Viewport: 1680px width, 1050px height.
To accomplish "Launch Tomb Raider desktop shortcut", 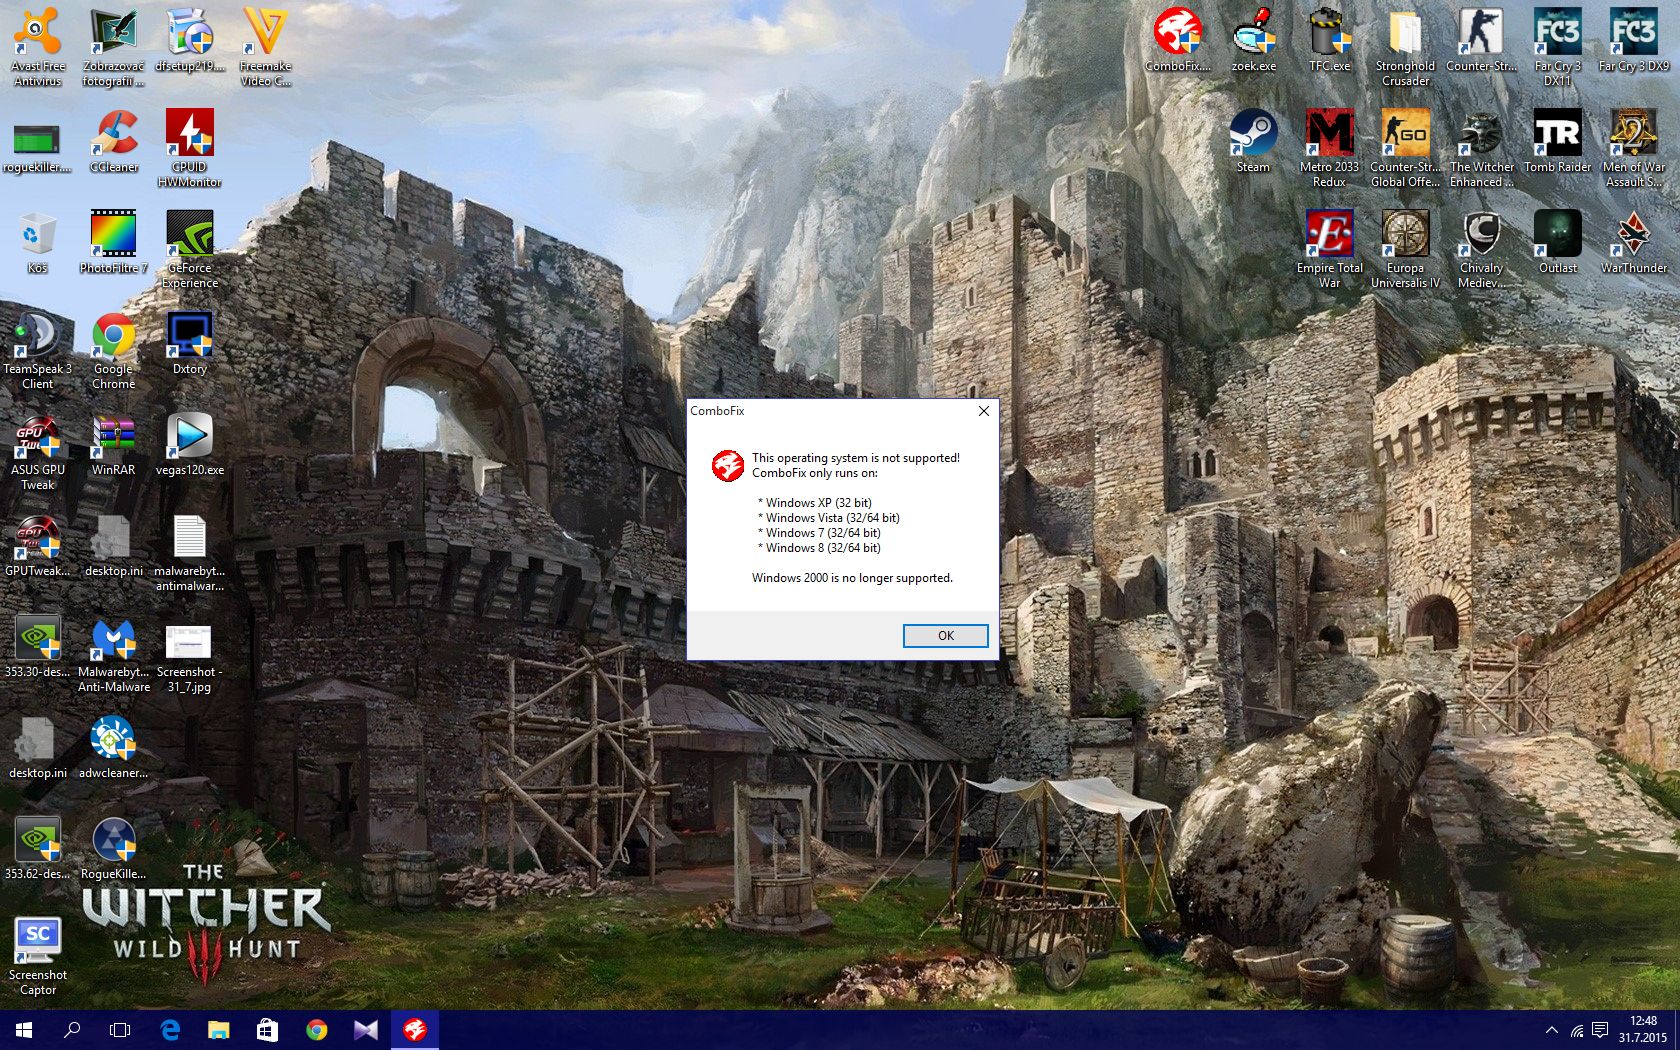I will point(1558,142).
